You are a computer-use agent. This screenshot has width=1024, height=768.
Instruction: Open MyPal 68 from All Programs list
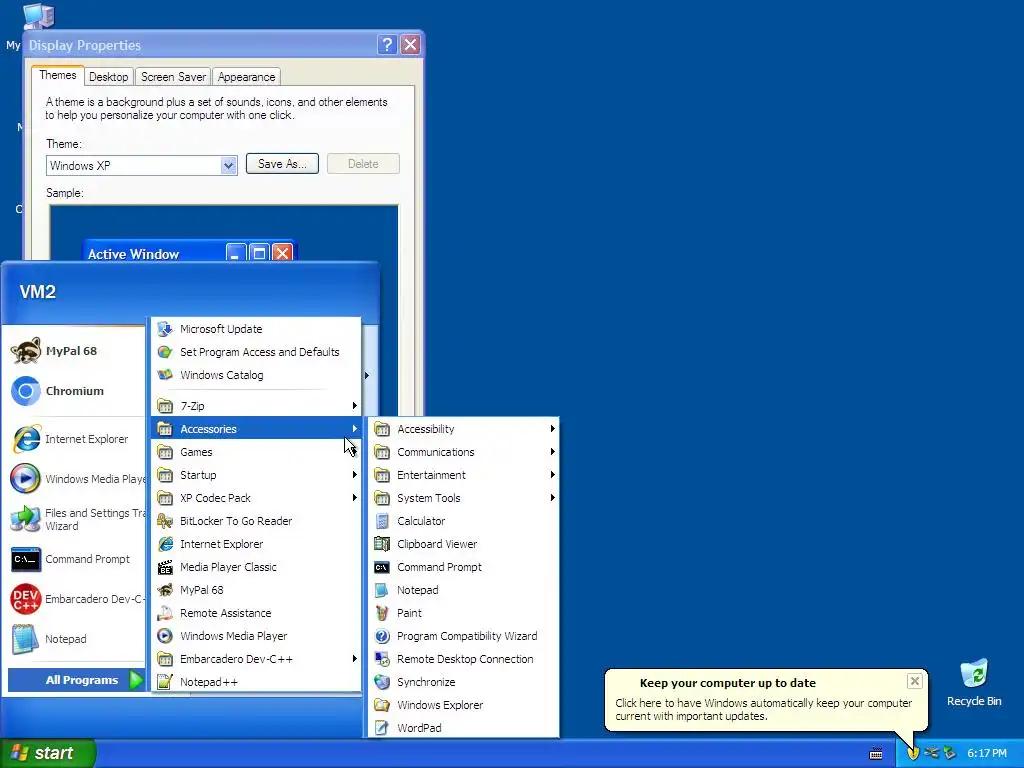point(256,590)
